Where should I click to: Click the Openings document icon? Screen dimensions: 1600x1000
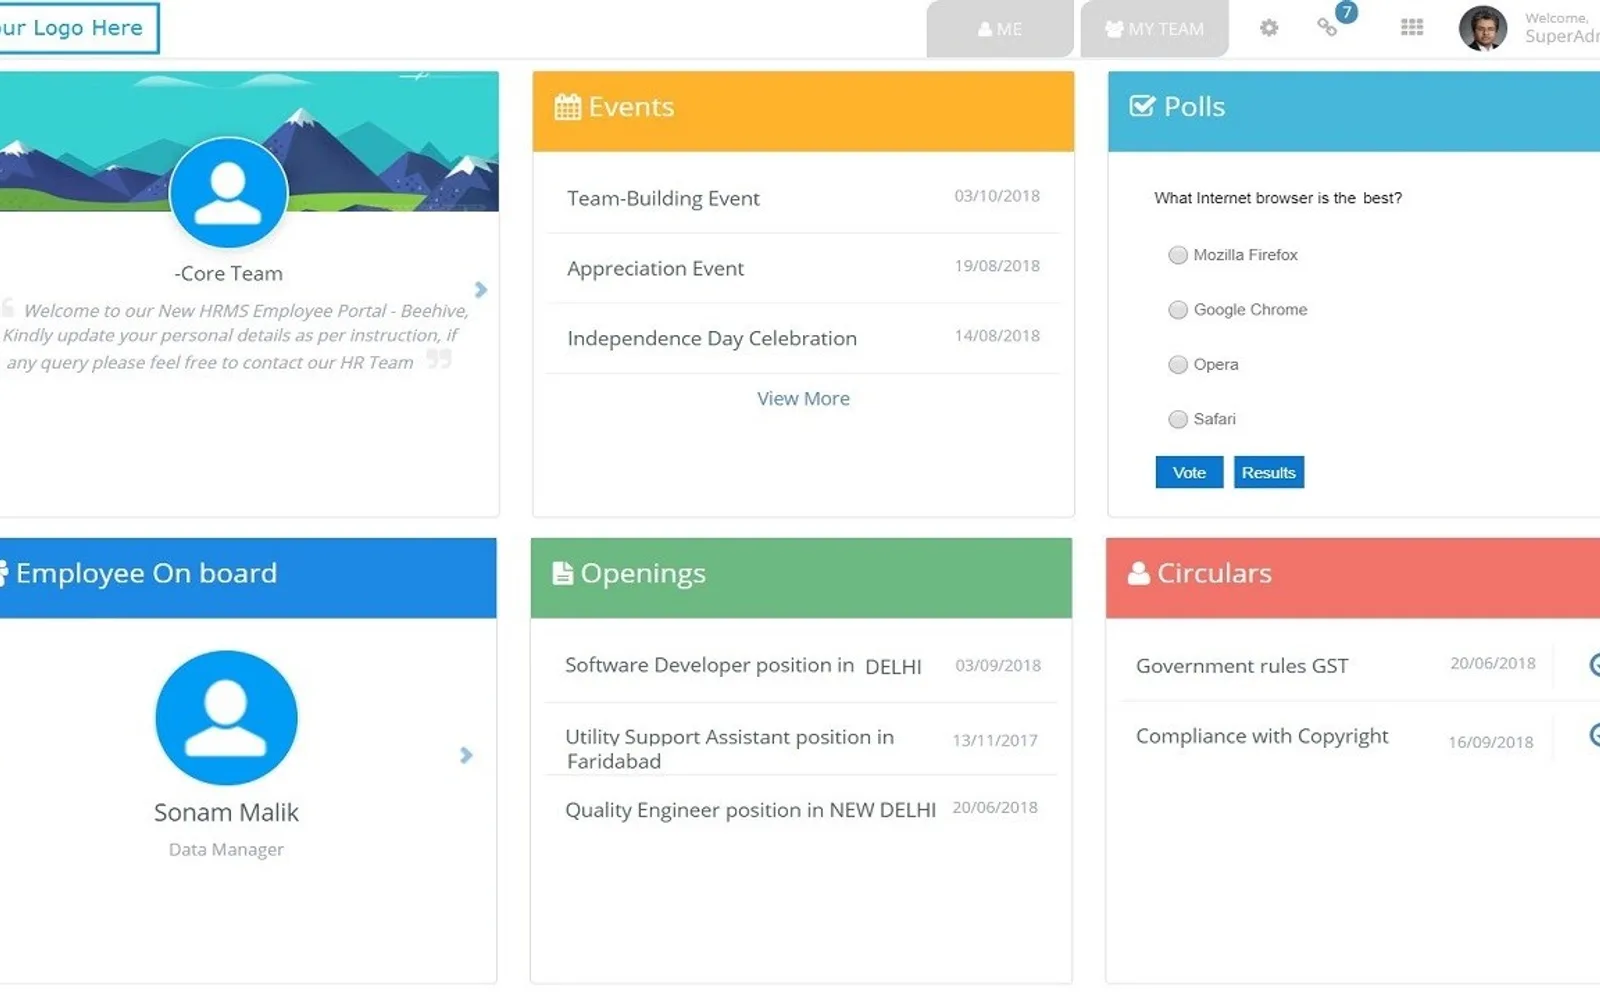tap(563, 573)
